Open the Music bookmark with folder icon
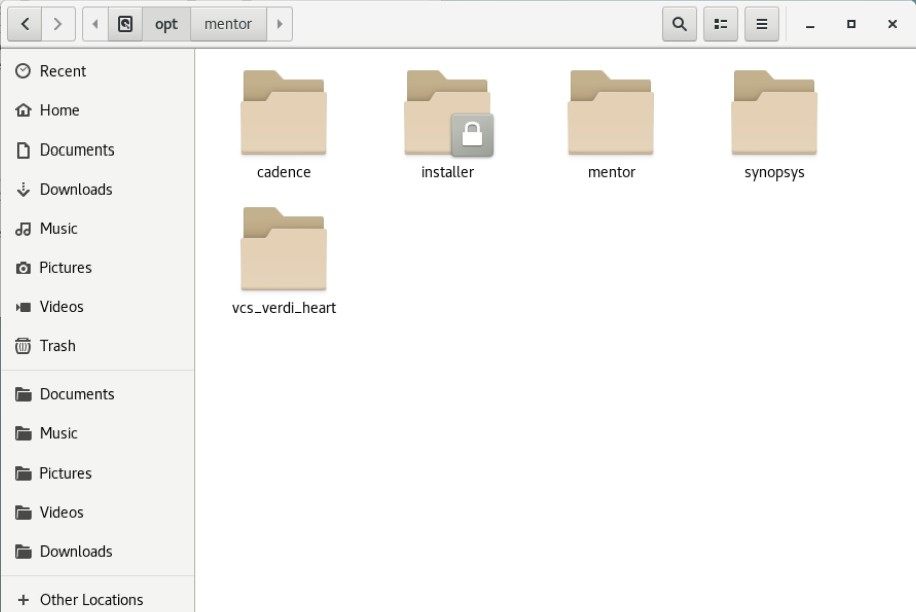The image size is (916, 612). click(98, 433)
